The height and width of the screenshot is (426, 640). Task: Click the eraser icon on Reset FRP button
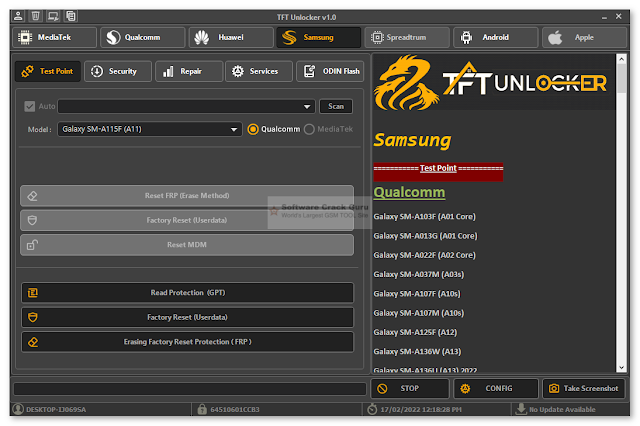[x=33, y=196]
